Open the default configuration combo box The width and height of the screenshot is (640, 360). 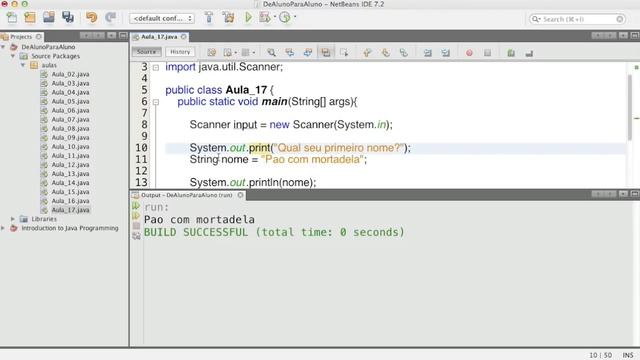point(162,18)
